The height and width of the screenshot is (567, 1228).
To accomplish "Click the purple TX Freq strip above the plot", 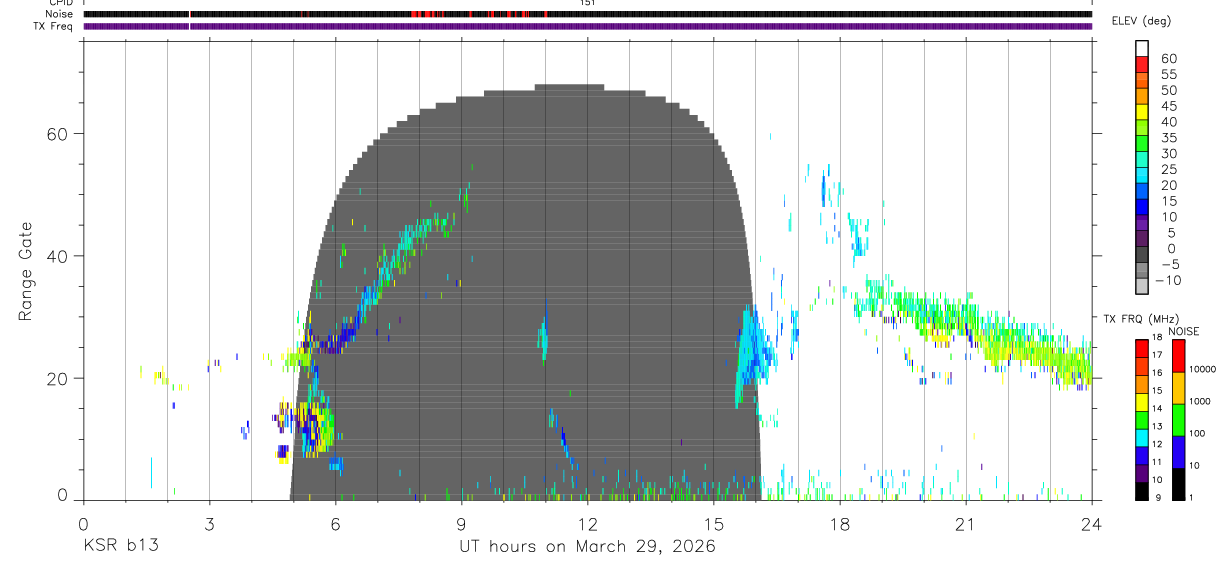I will click(587, 26).
